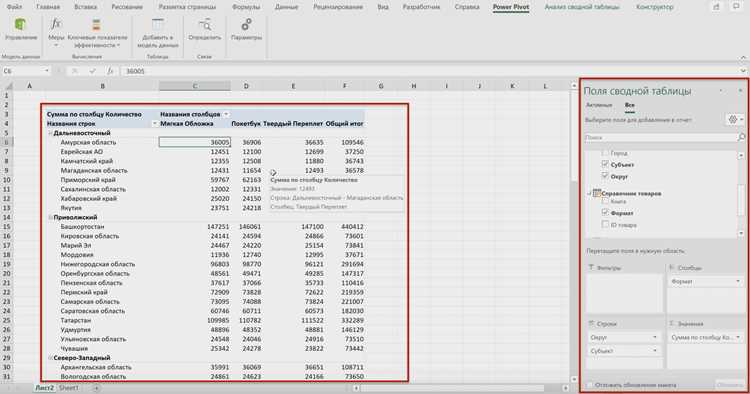Switch to the Конструктор ribbon tab
The width and height of the screenshot is (750, 394).
click(x=655, y=7)
